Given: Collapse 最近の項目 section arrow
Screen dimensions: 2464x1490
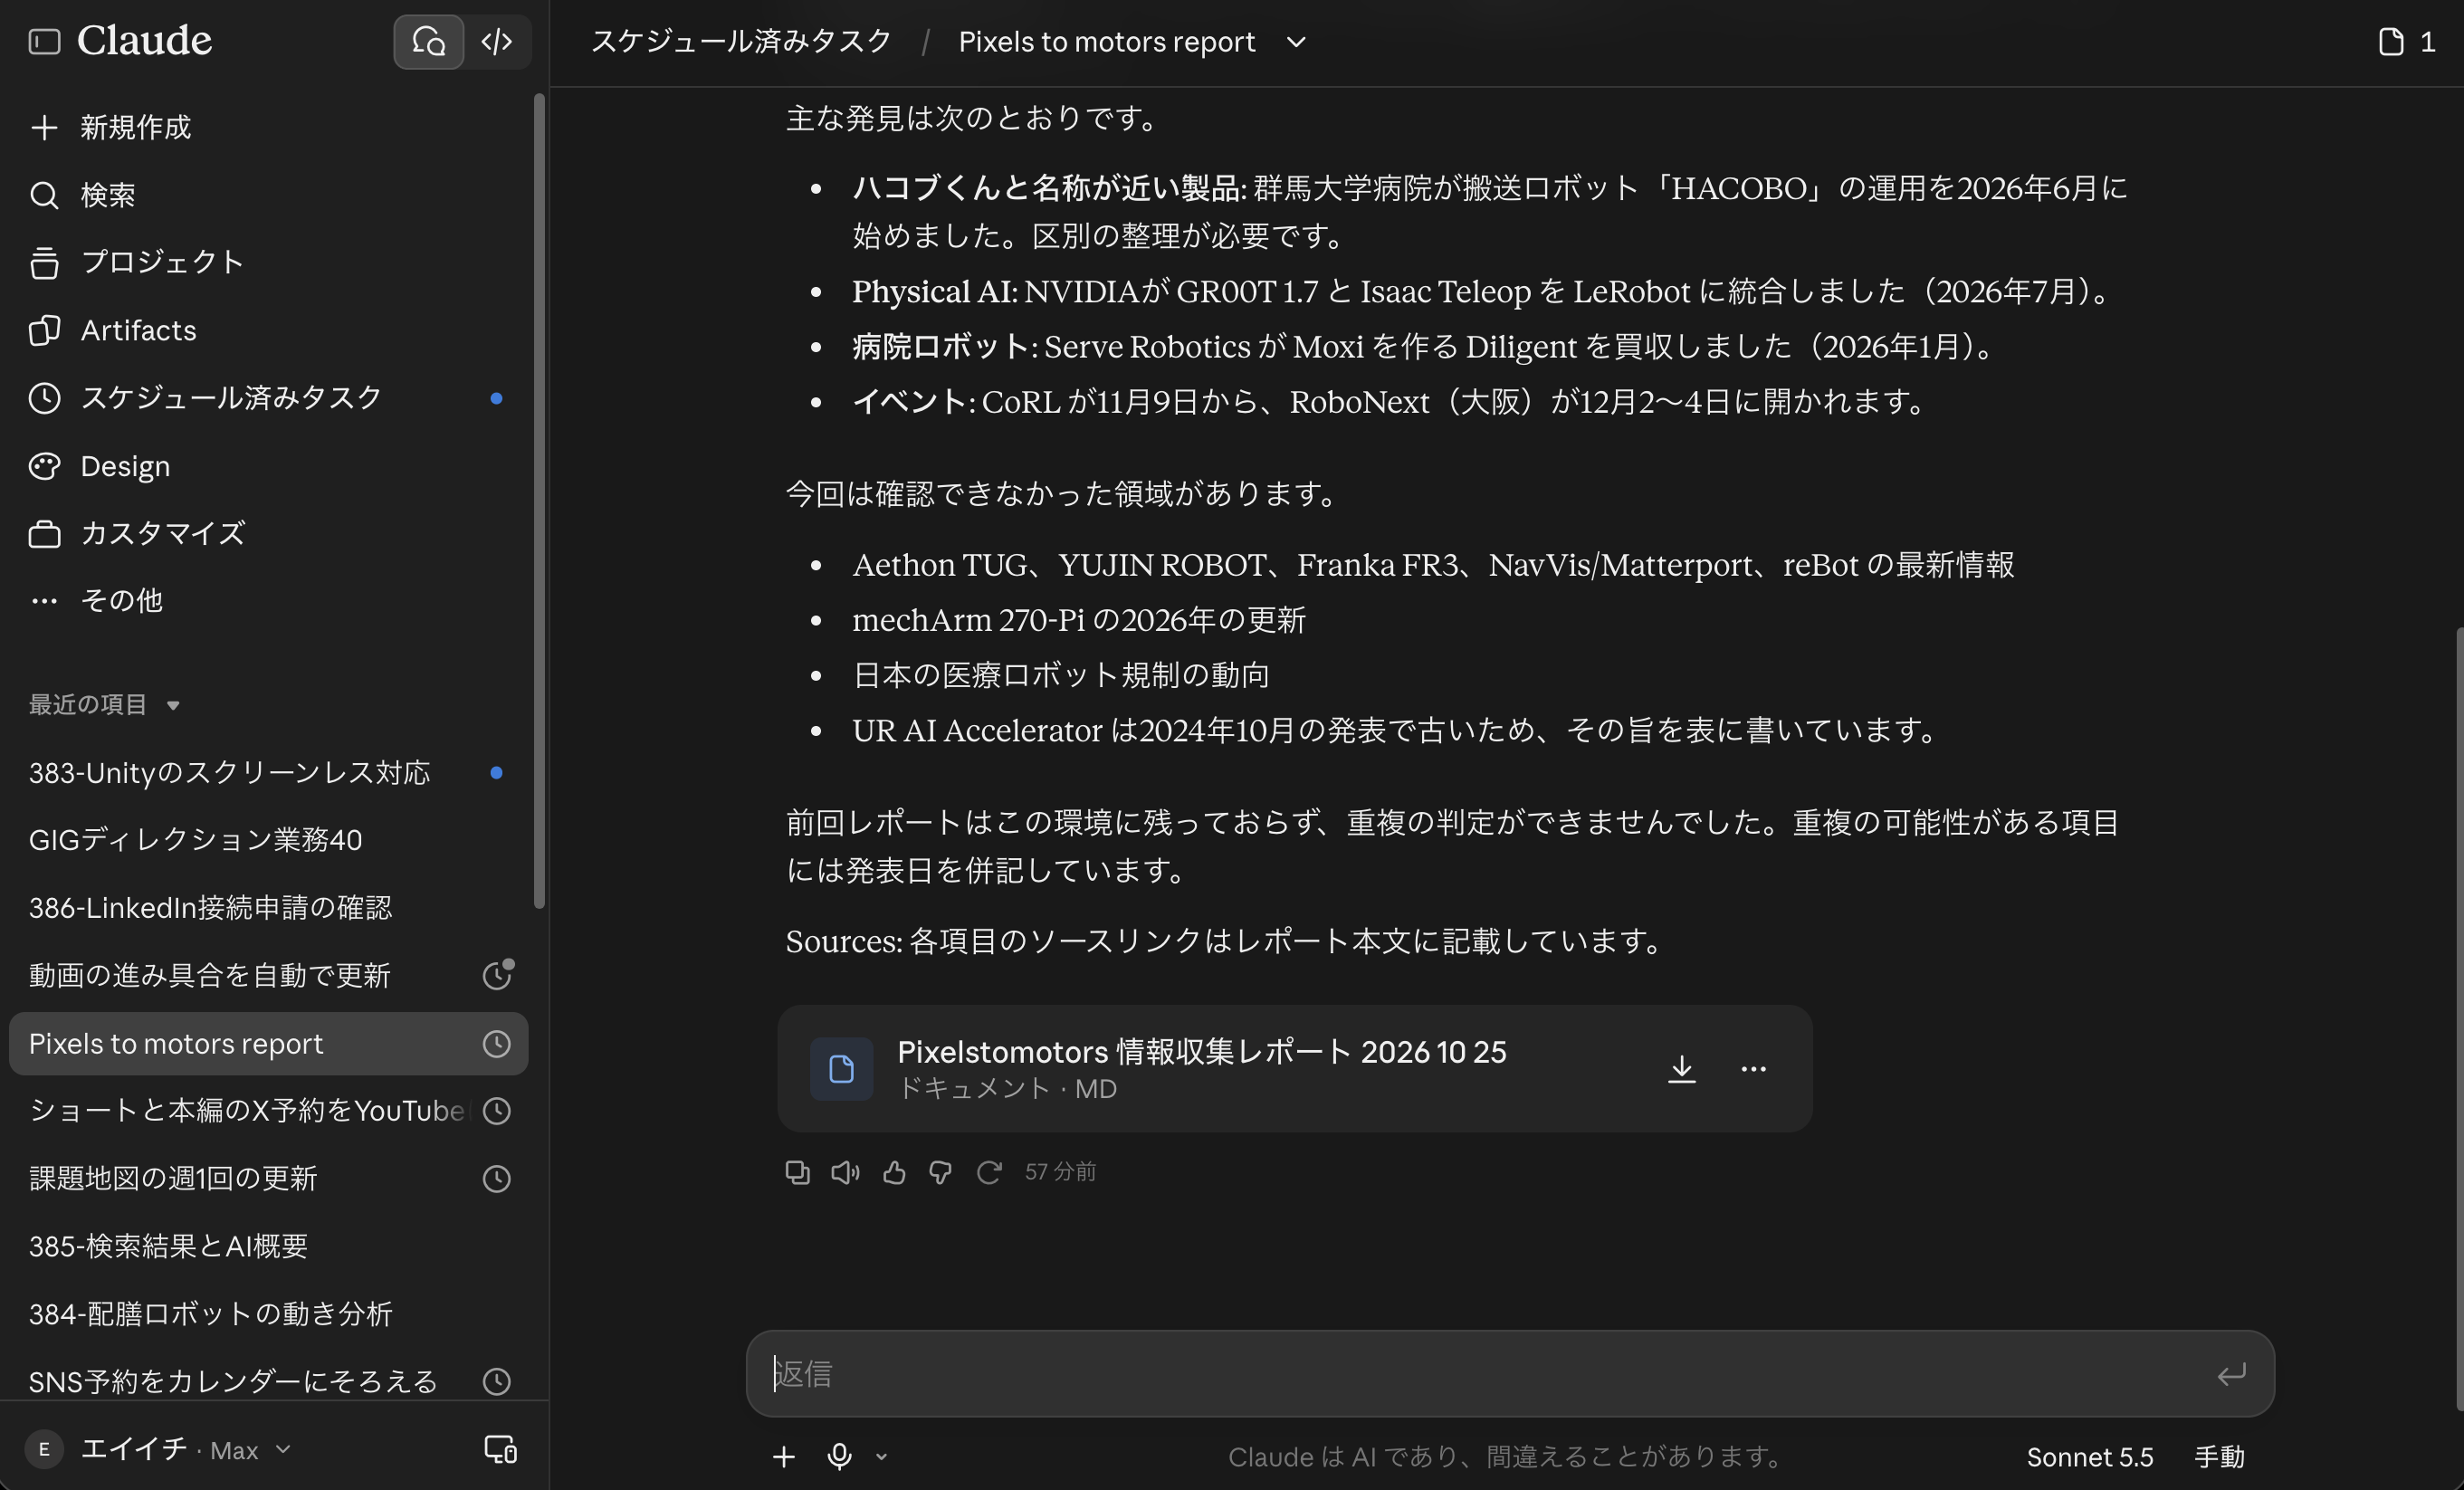Looking at the screenshot, I should (173, 706).
